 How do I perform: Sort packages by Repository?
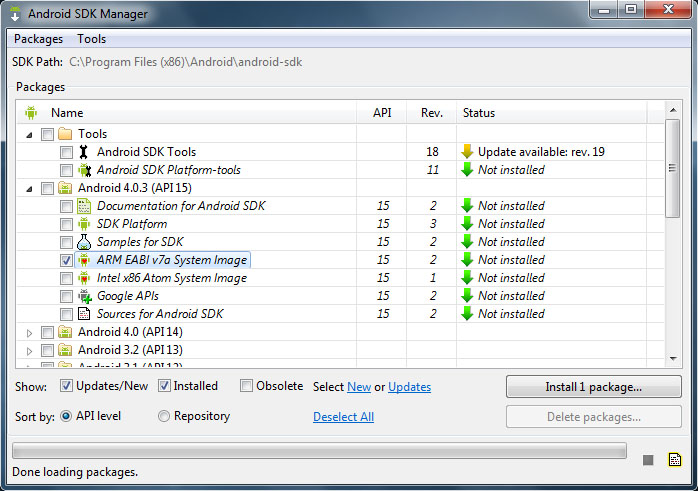pos(164,416)
